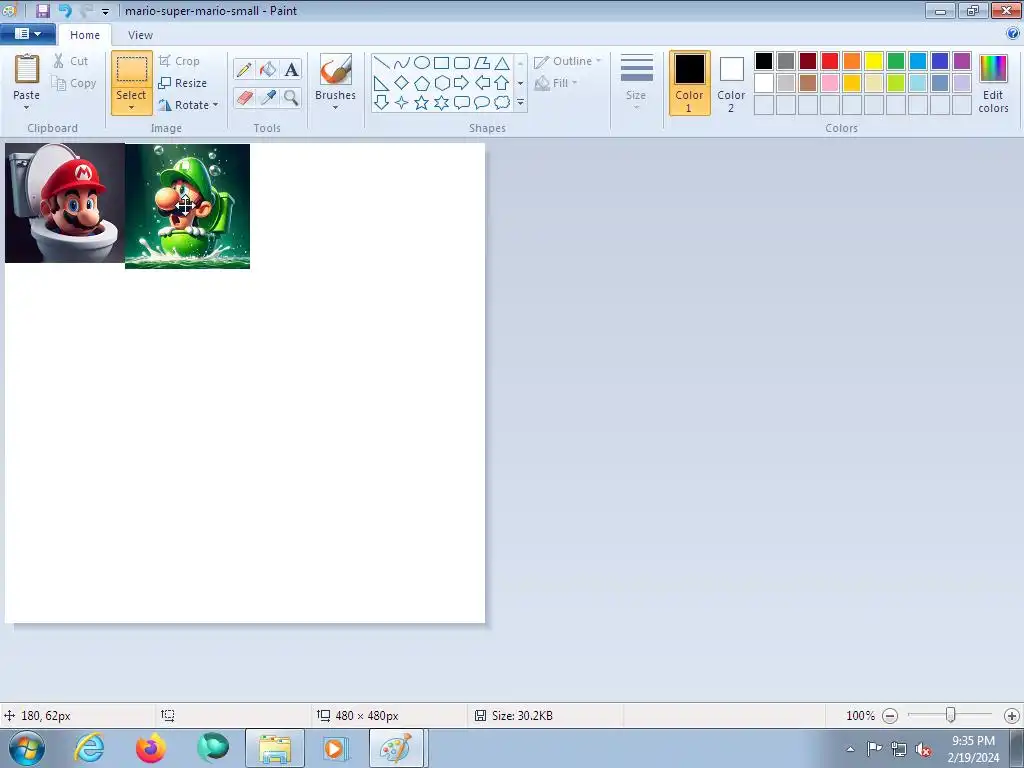Viewport: 1024px width, 768px height.
Task: Select the Down arrow shape
Action: click(381, 103)
